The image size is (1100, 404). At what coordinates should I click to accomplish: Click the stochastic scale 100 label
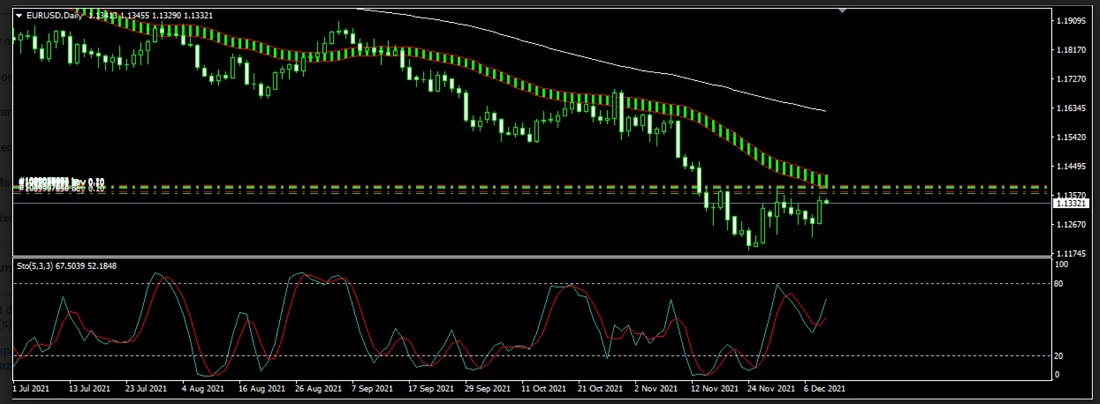pos(1064,266)
